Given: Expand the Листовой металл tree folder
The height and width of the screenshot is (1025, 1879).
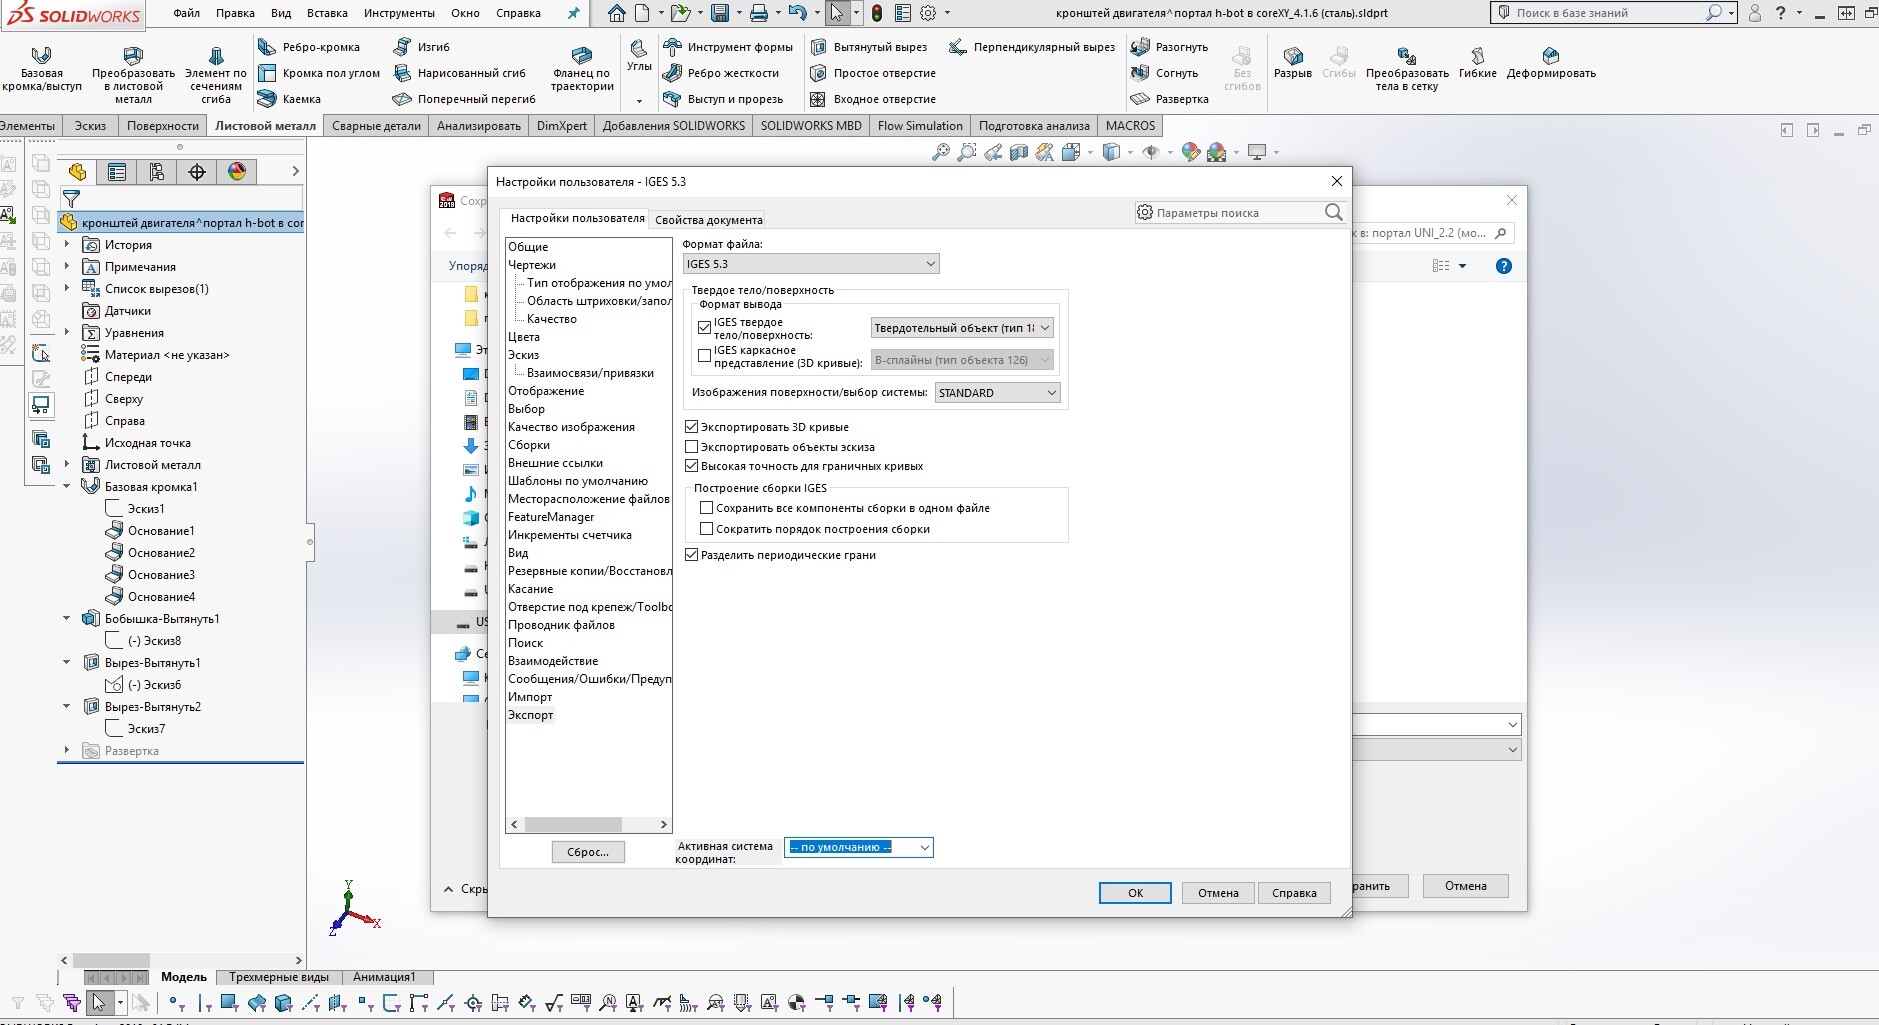Looking at the screenshot, I should [67, 465].
